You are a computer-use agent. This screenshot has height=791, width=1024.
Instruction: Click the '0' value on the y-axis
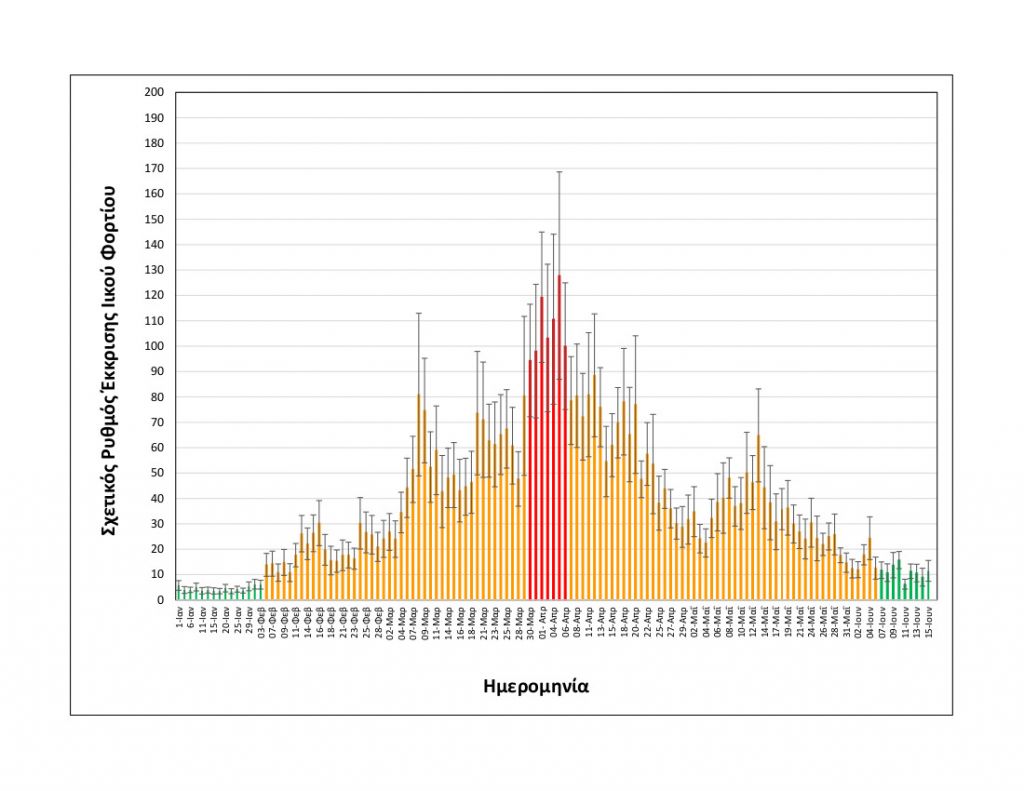(x=160, y=600)
